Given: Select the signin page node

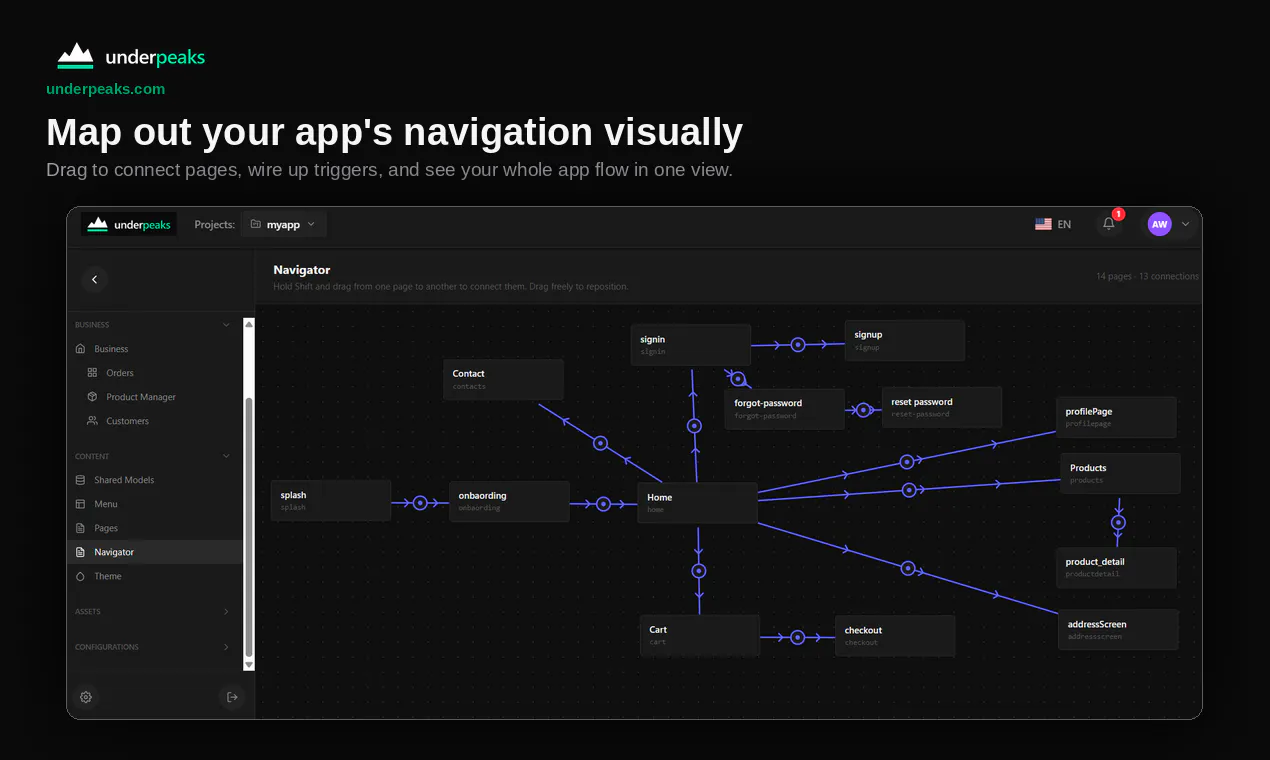Looking at the screenshot, I should [691, 345].
